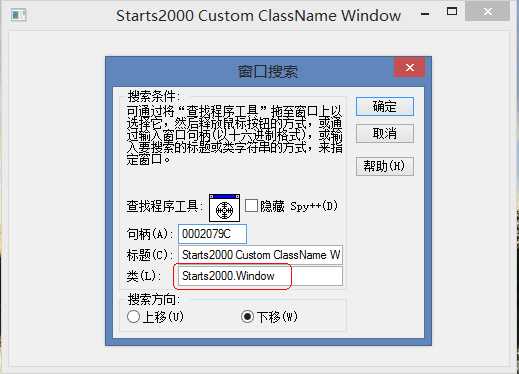Close the 窗口搜索 dialog

(409, 67)
